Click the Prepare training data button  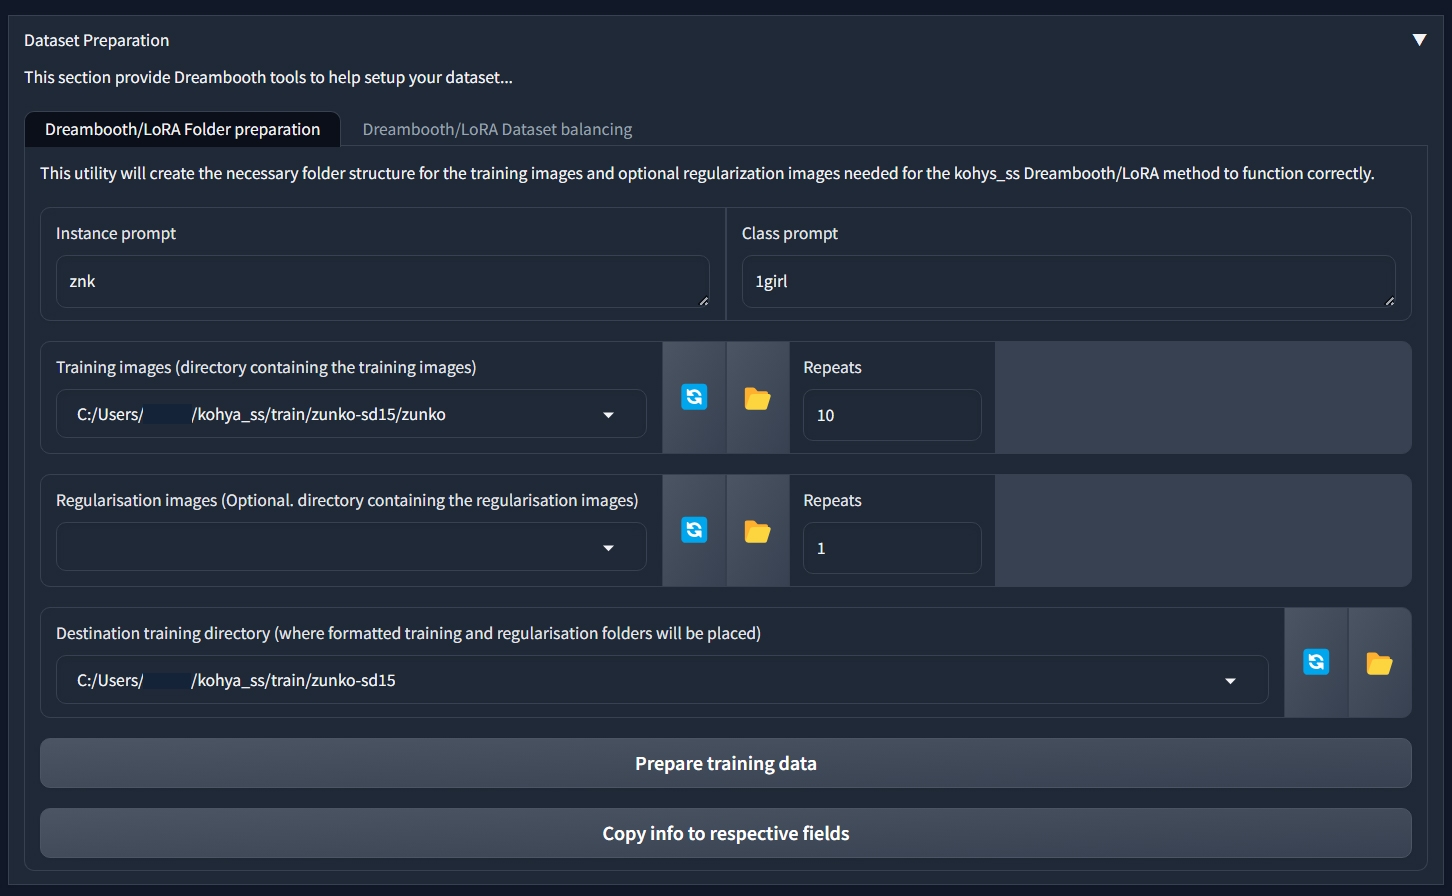(726, 763)
